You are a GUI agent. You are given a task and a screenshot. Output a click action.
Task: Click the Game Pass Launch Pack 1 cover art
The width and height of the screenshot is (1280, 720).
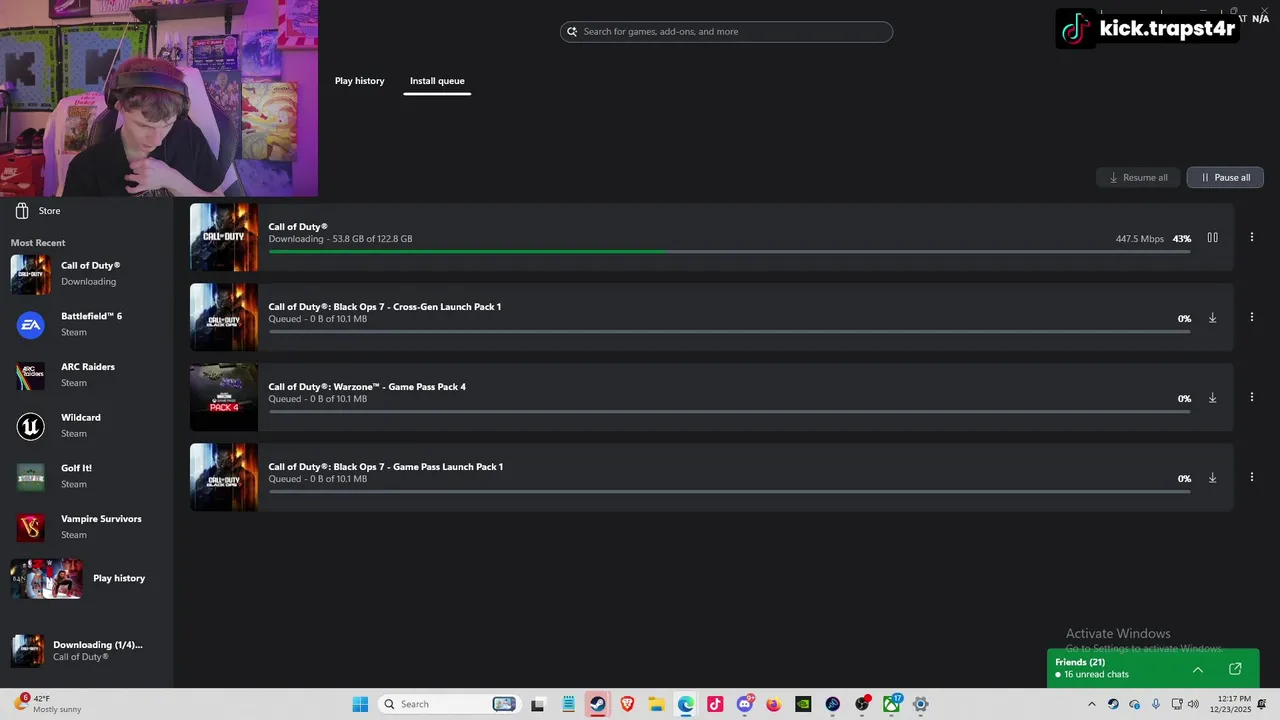(224, 477)
